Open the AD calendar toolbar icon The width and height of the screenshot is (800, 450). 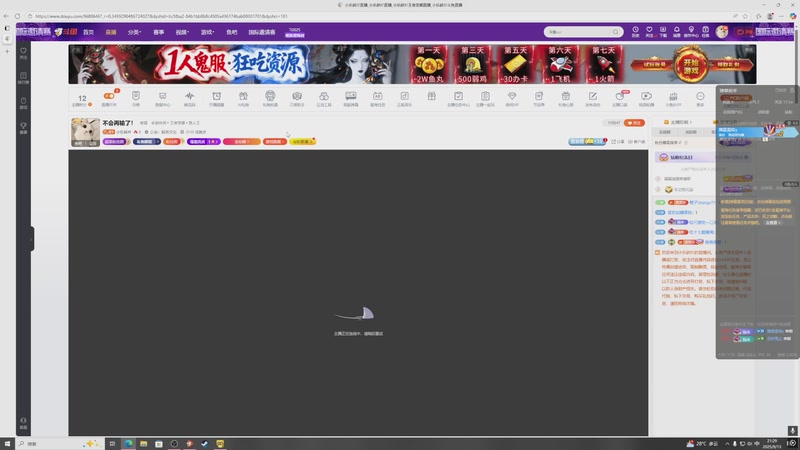coord(378,96)
